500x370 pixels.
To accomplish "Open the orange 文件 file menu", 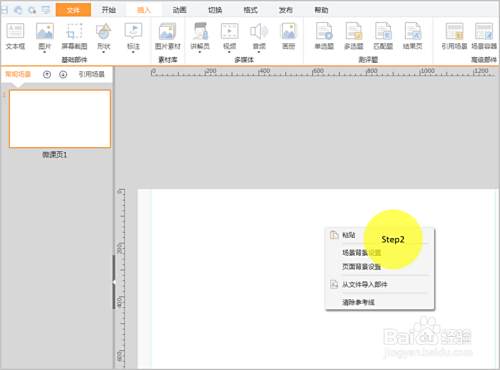I will tap(73, 10).
